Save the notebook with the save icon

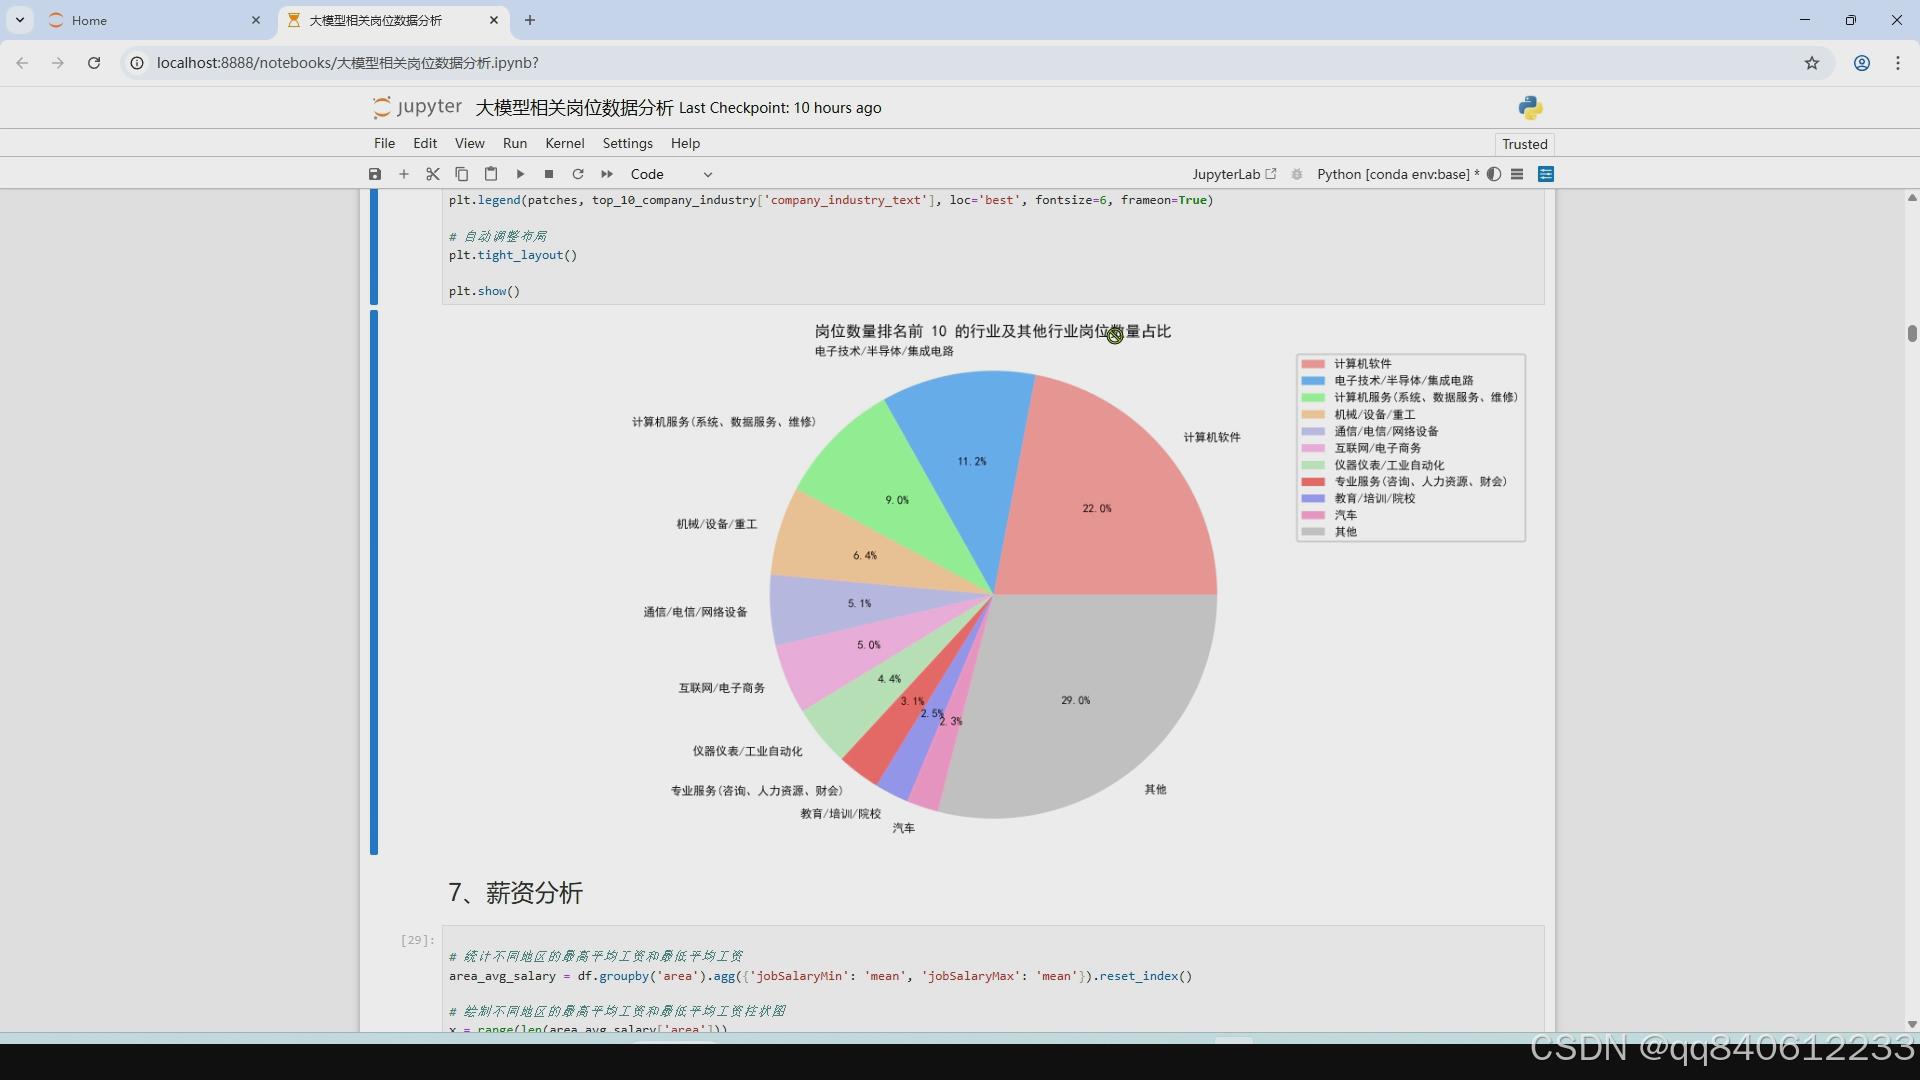click(x=375, y=174)
